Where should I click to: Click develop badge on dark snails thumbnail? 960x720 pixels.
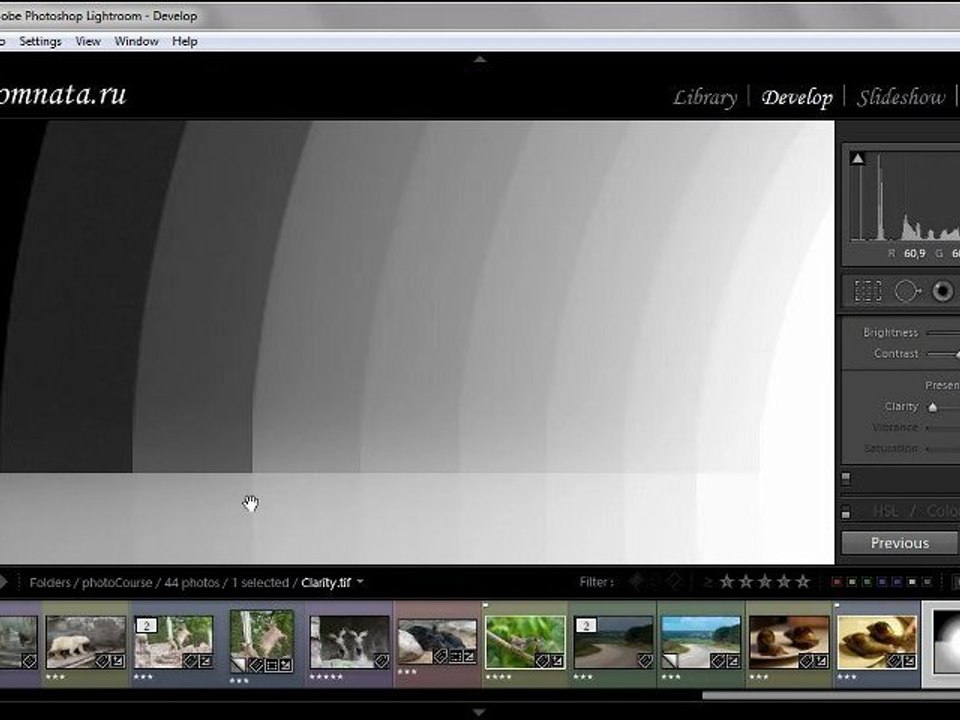pyautogui.click(x=821, y=661)
